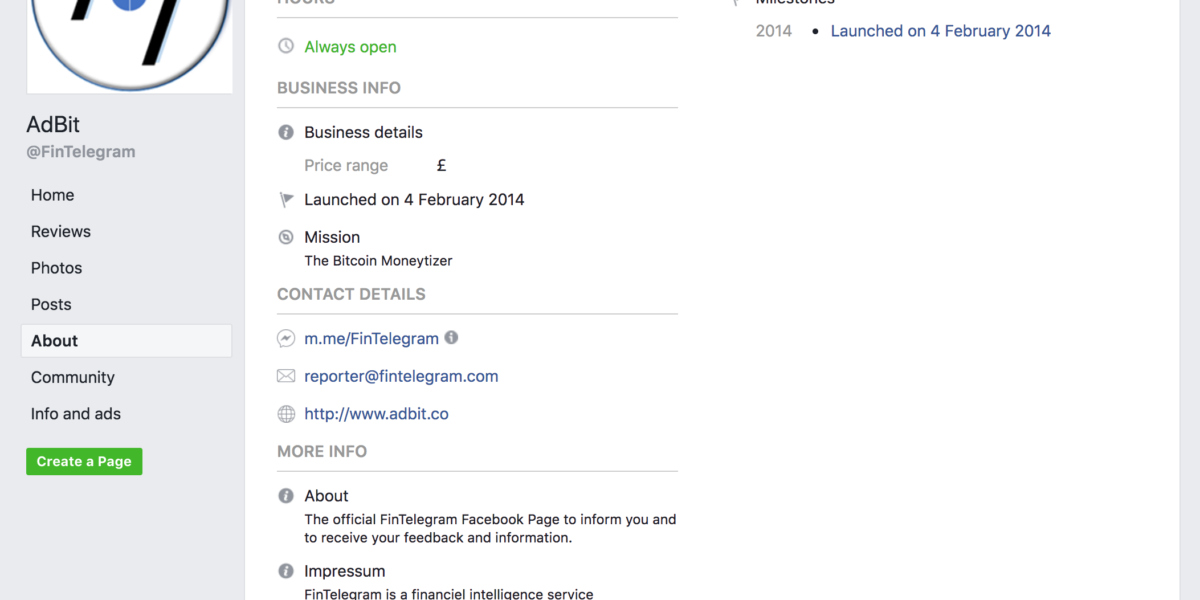Click the Messenger icon in Contact Details

(286, 339)
